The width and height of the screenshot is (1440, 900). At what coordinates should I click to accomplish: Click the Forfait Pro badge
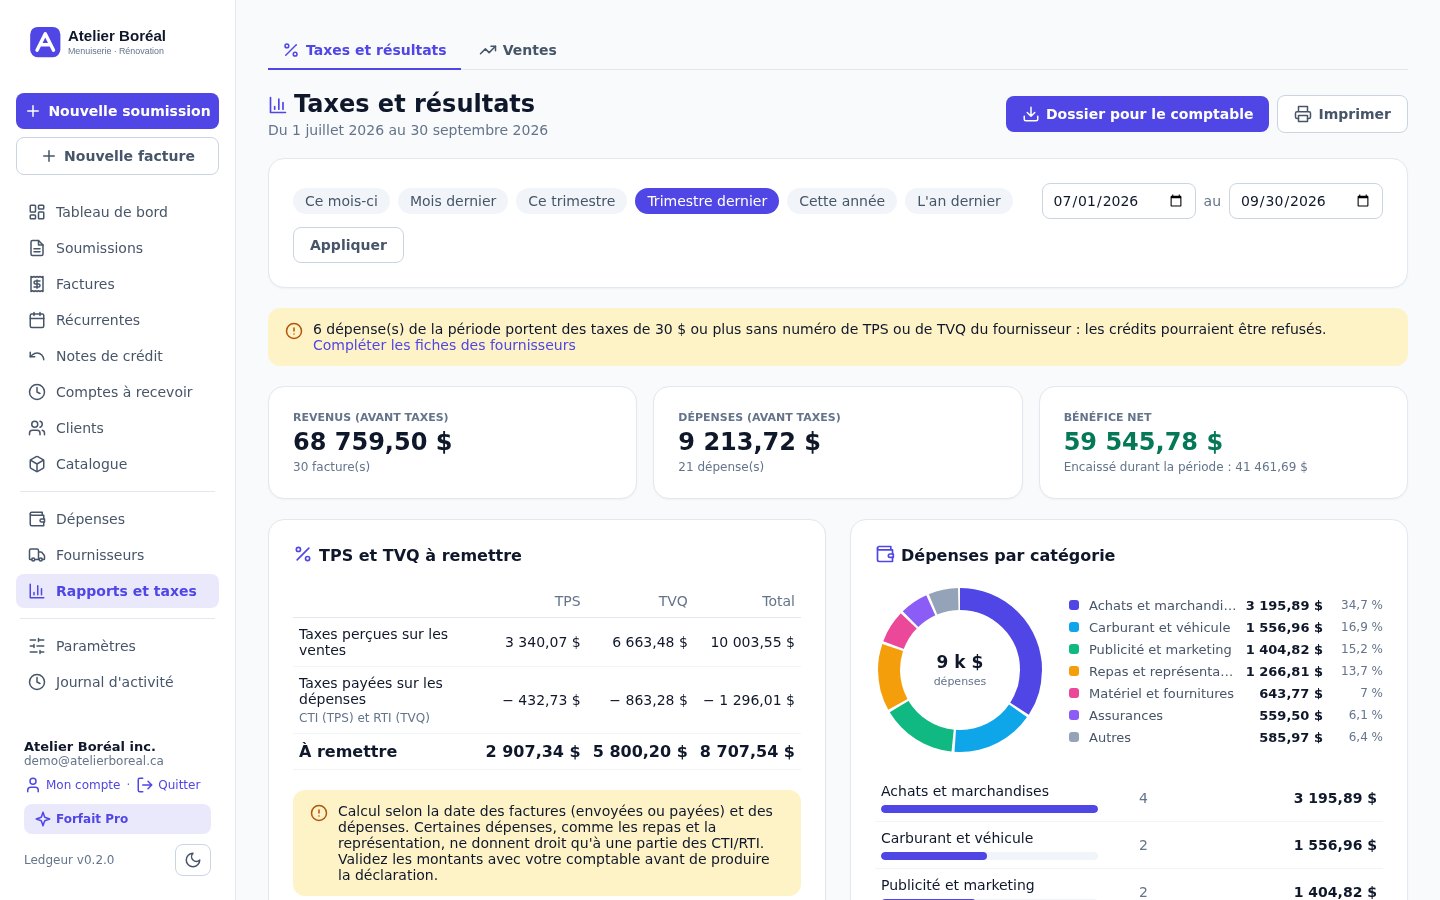(117, 819)
